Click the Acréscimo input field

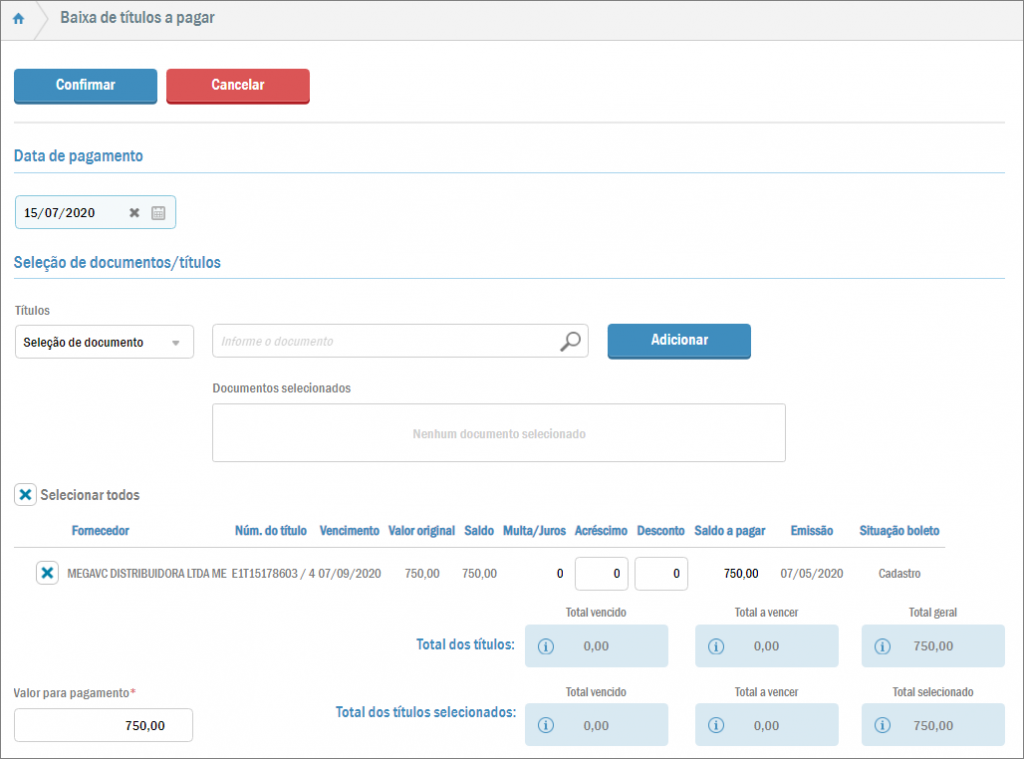(601, 574)
